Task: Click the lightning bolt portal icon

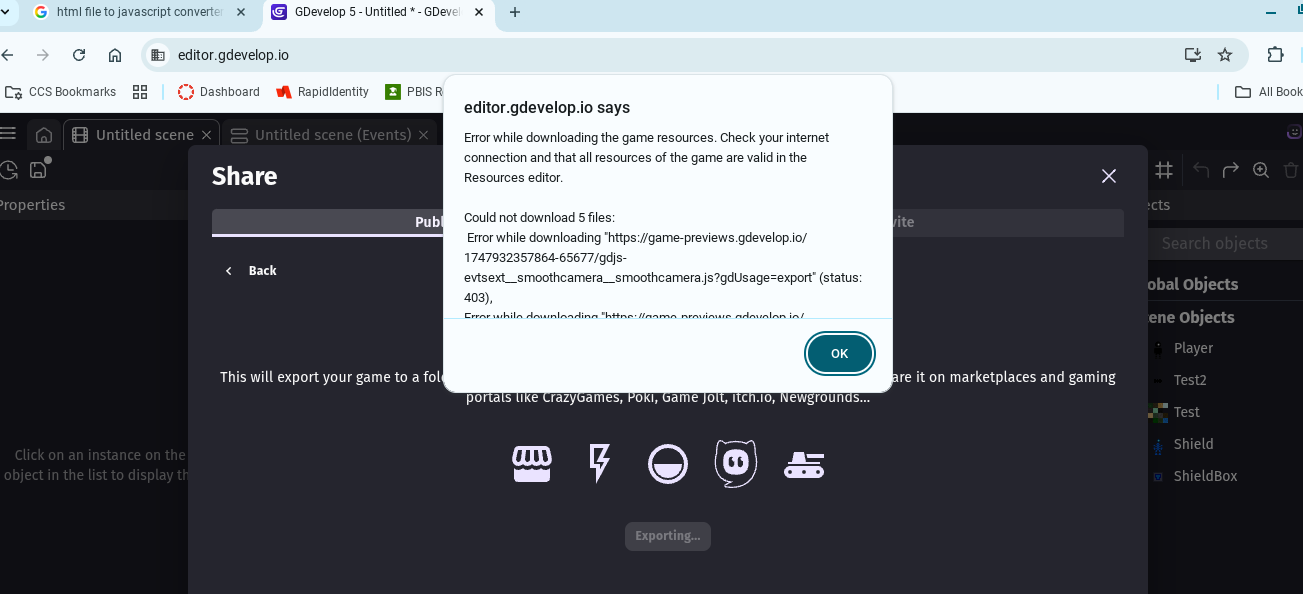Action: 599,464
